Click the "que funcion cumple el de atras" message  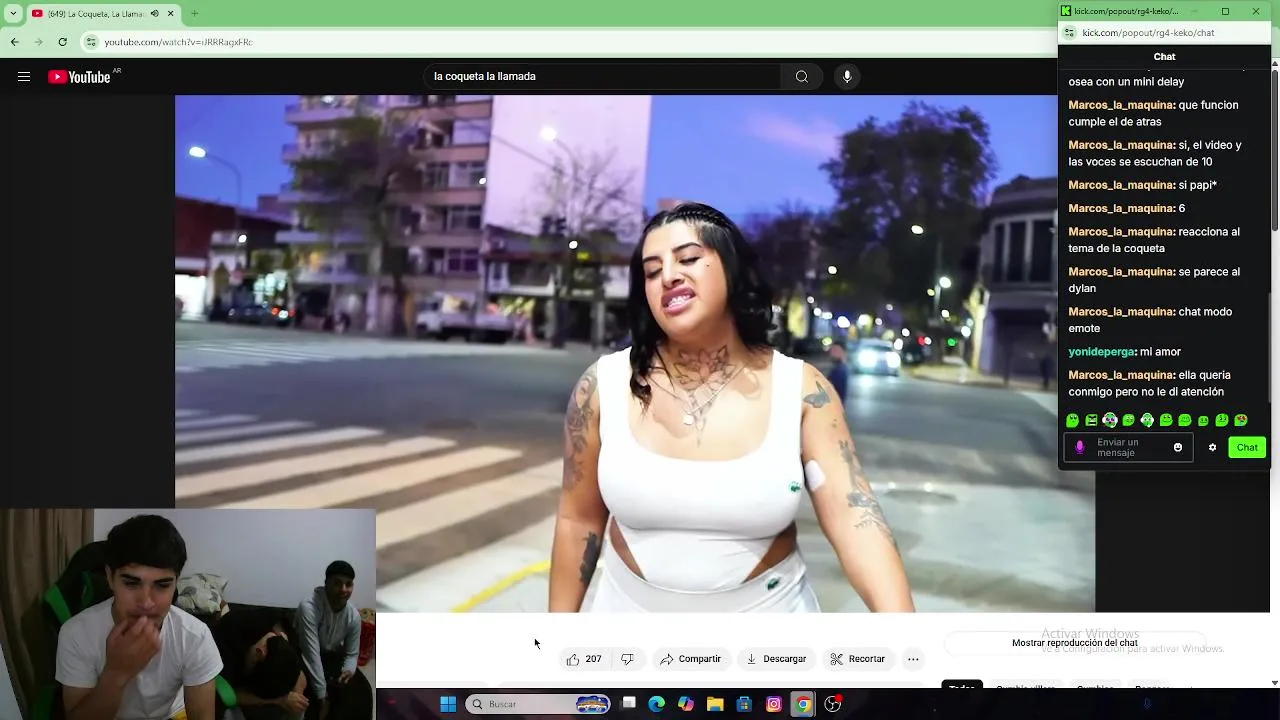tap(1153, 113)
